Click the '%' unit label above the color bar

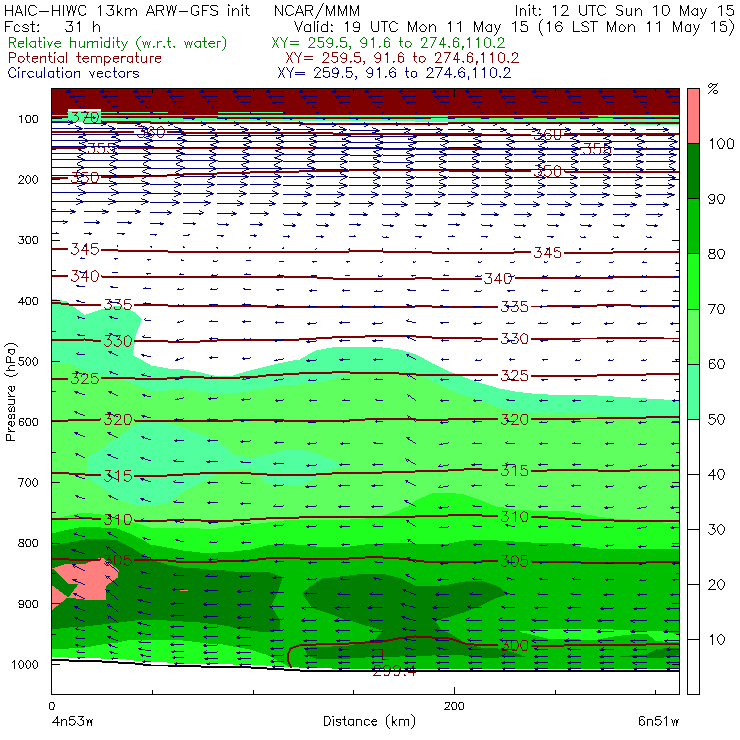point(713,89)
